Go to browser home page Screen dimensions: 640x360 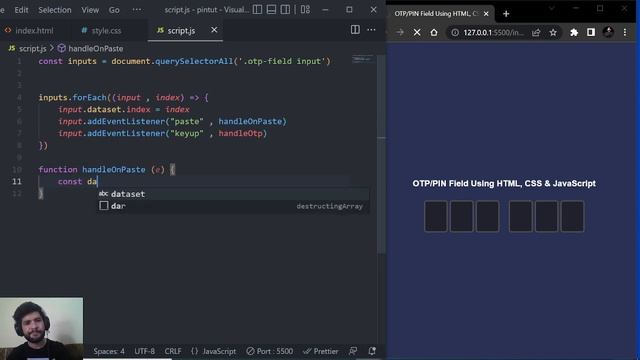pos(434,32)
